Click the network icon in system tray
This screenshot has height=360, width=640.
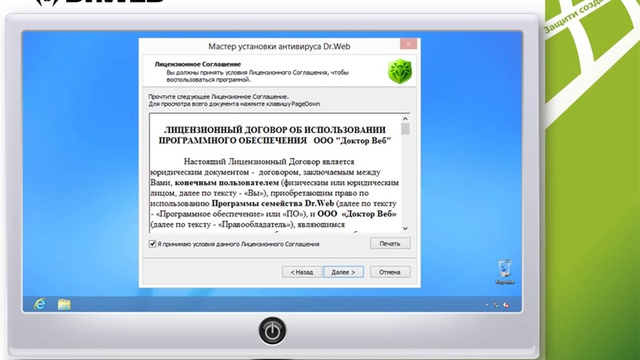496,305
